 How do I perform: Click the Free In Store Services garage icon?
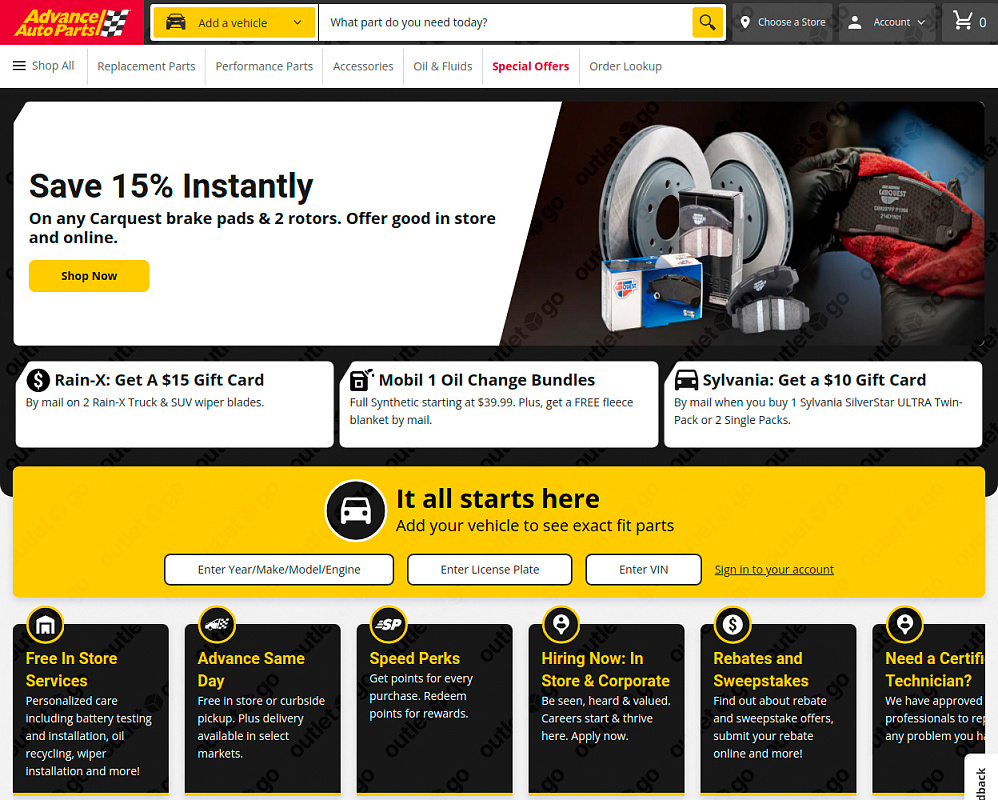point(45,625)
